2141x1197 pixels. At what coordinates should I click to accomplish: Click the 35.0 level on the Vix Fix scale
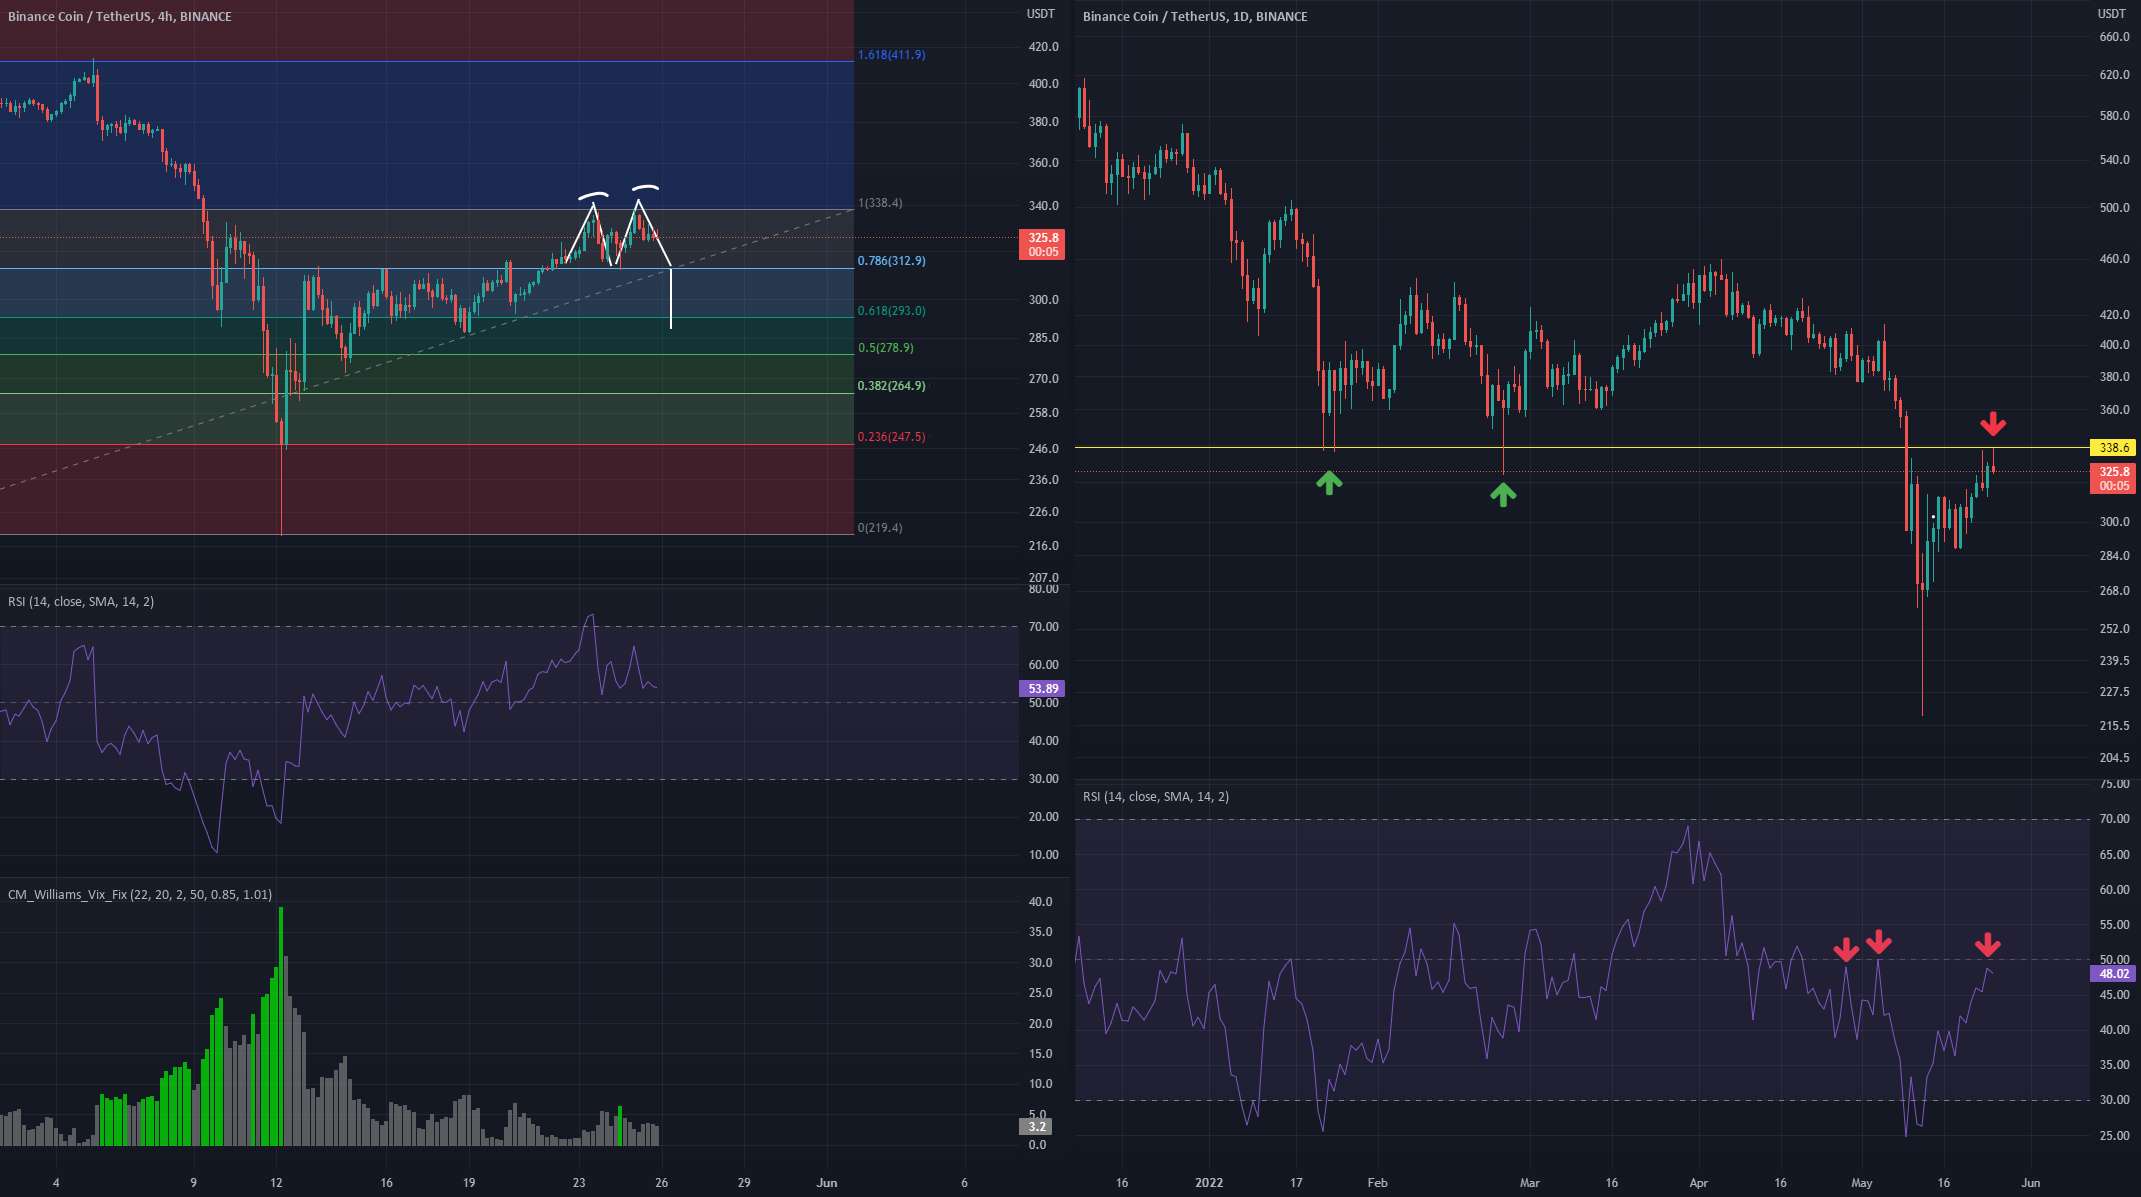coord(1040,932)
